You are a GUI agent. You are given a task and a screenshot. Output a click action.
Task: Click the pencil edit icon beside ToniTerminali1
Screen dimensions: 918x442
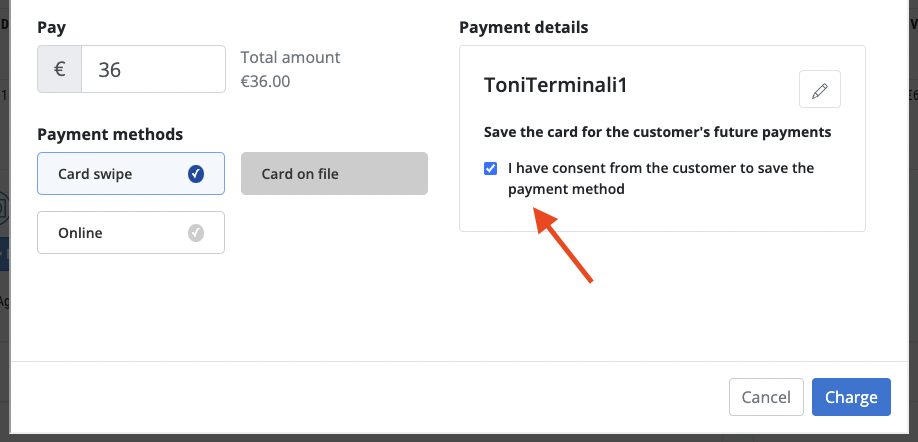[820, 89]
